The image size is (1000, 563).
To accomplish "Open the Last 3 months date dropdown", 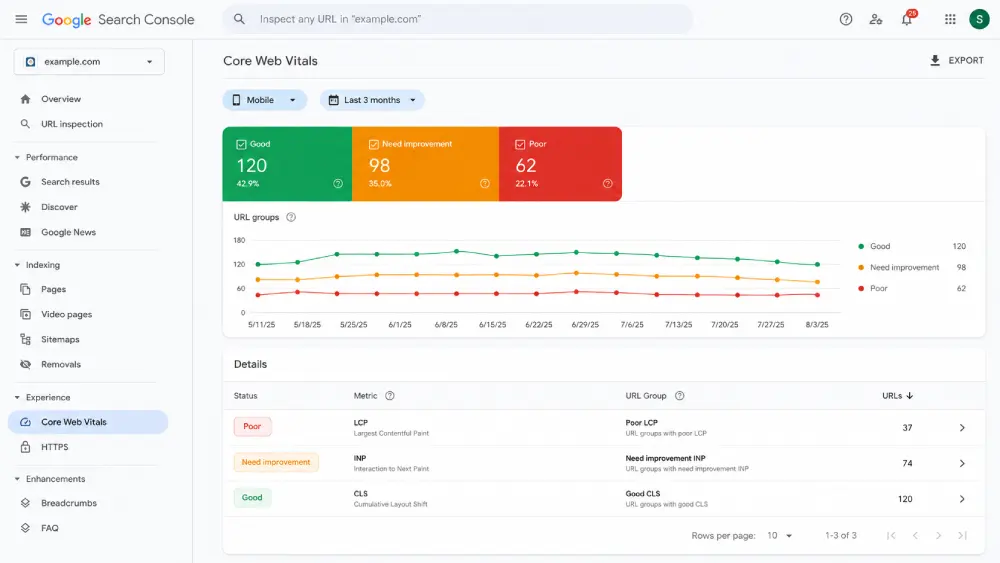I will pyautogui.click(x=372, y=100).
